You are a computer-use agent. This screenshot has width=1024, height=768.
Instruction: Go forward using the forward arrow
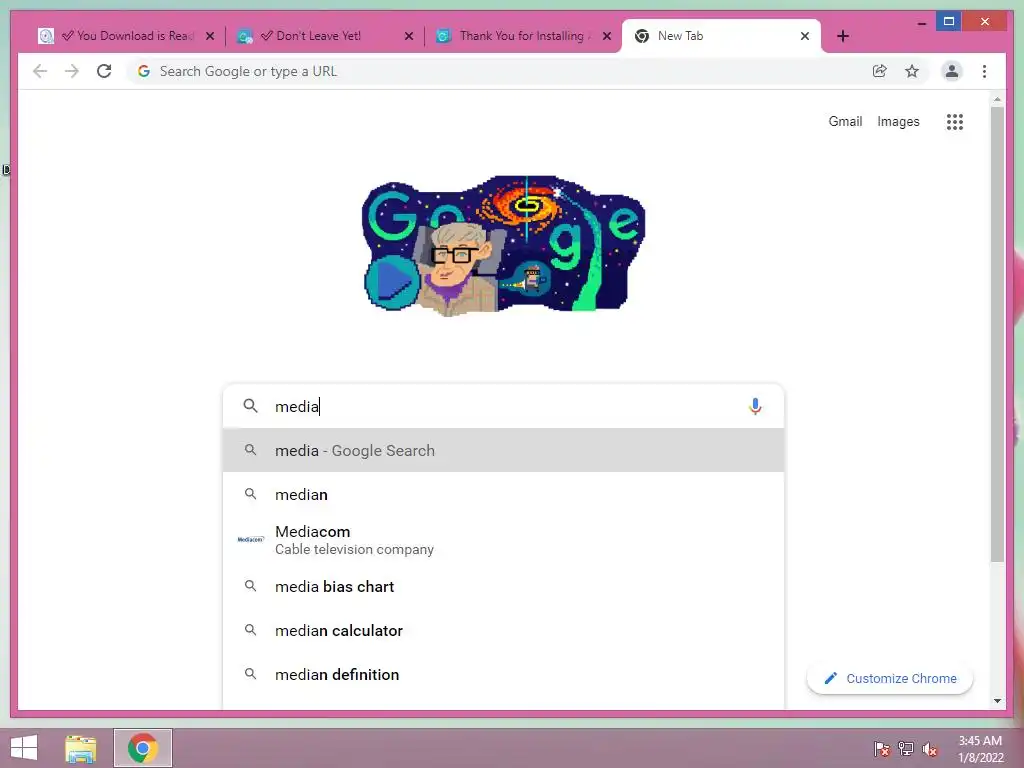tap(72, 71)
